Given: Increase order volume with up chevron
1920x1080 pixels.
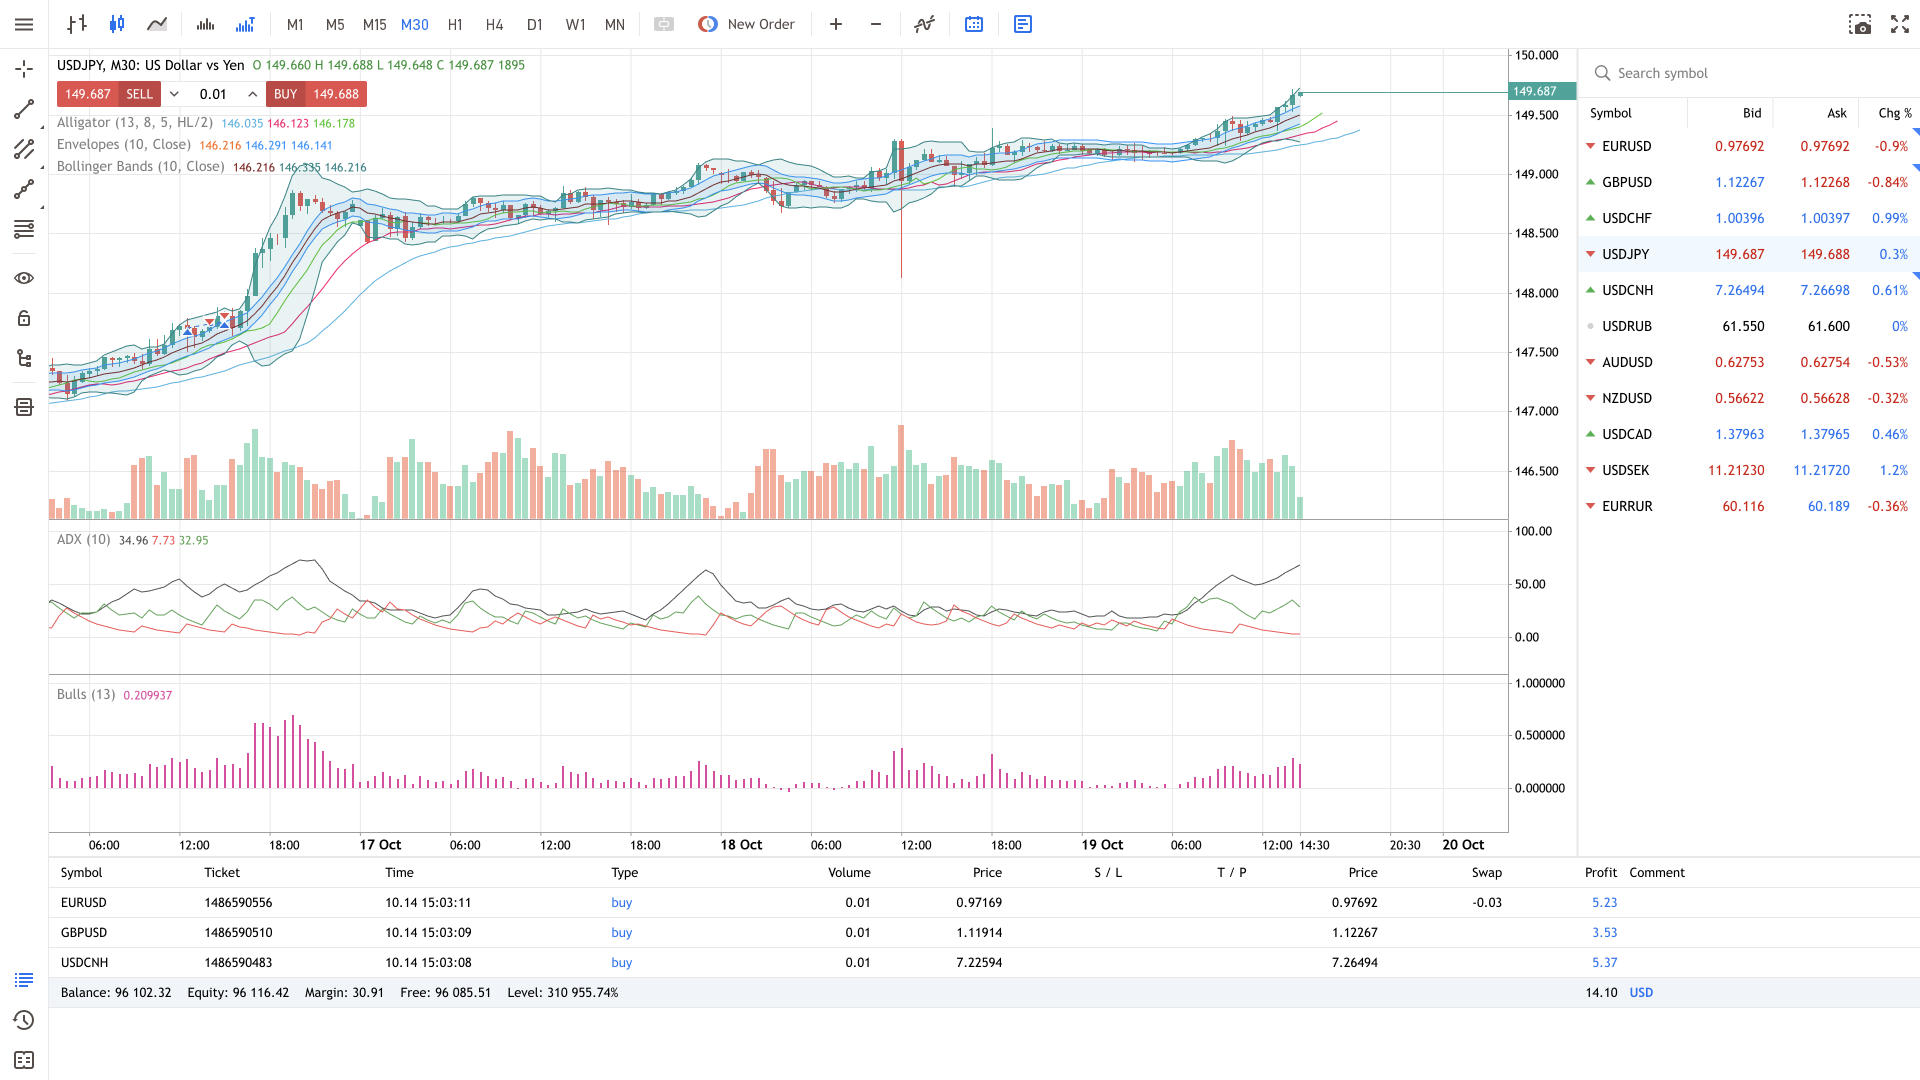Looking at the screenshot, I should [252, 94].
